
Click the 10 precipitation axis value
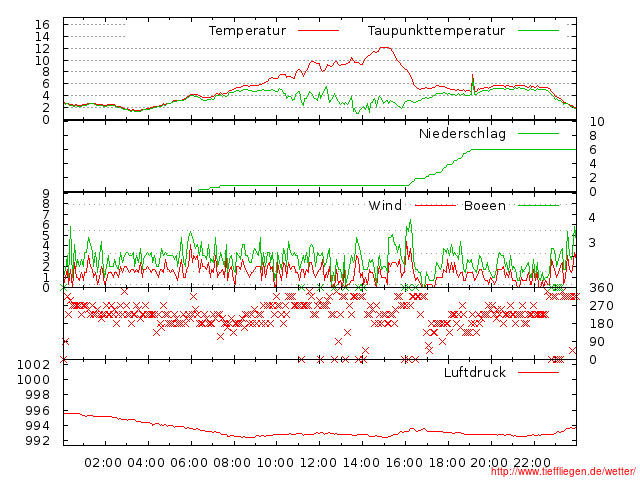597,122
